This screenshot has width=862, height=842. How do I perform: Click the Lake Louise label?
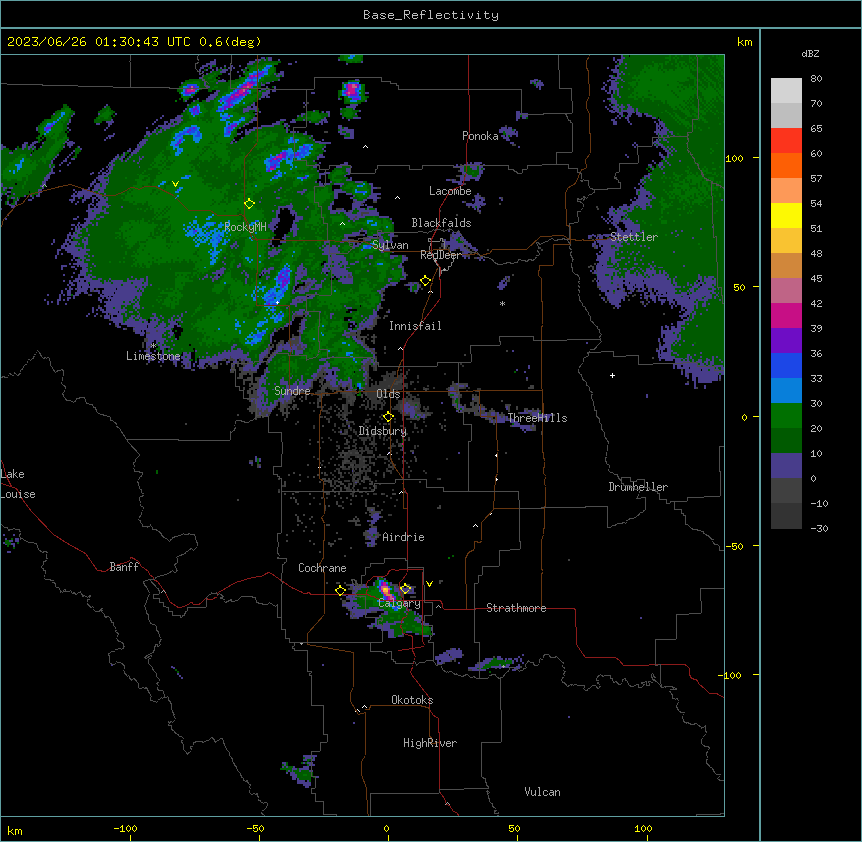pos(18,484)
